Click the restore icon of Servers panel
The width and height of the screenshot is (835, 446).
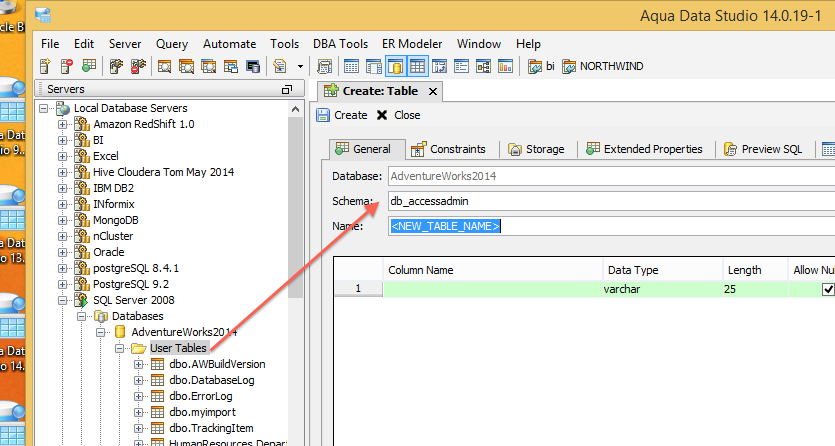[x=286, y=89]
